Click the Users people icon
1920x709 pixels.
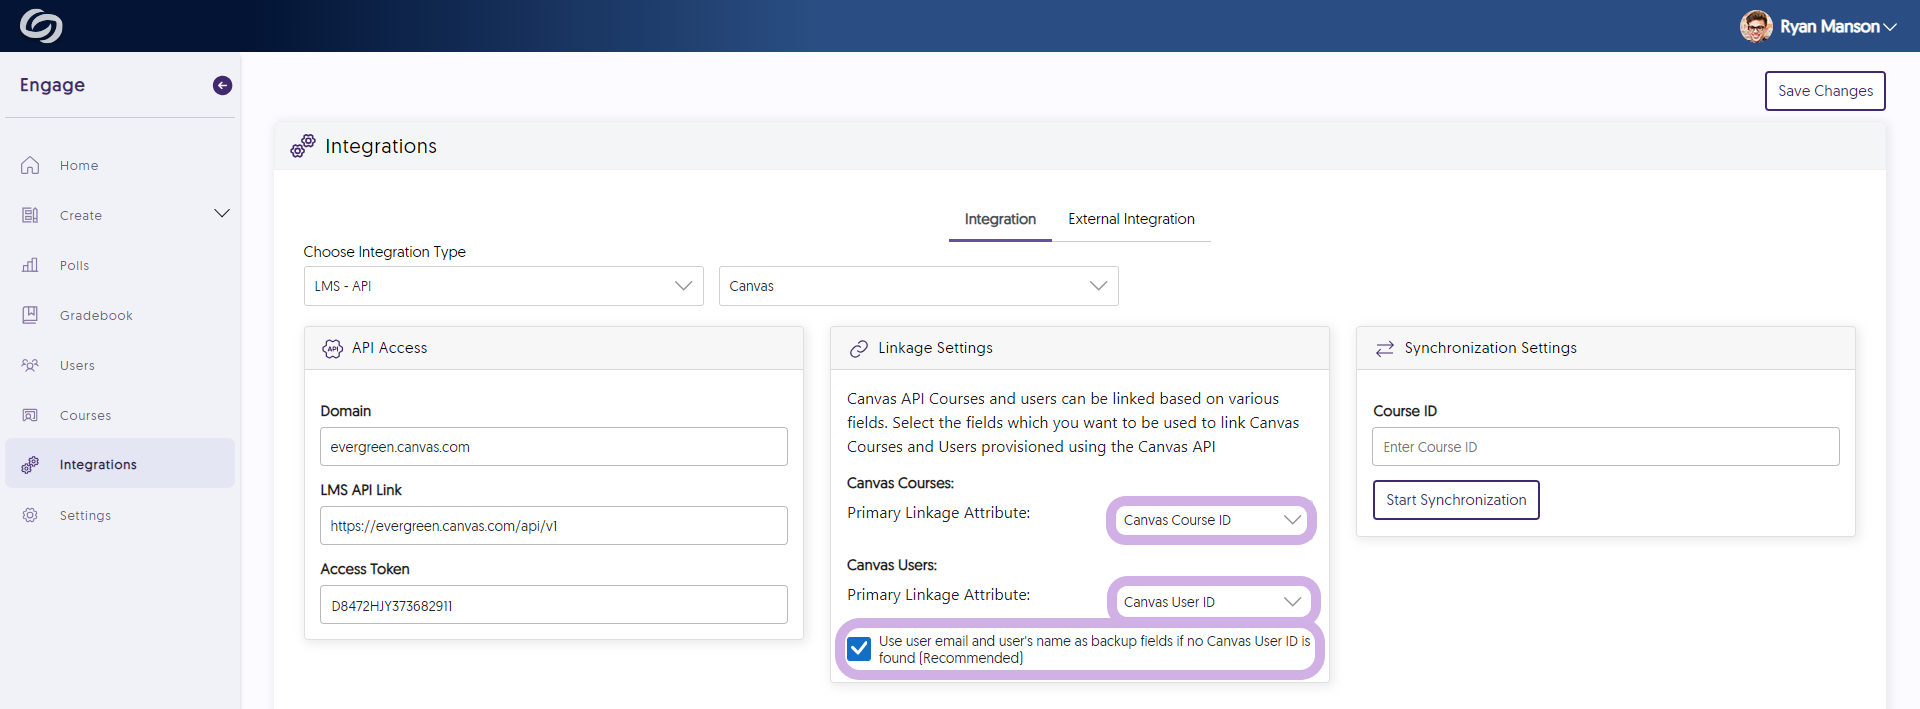[x=30, y=365]
